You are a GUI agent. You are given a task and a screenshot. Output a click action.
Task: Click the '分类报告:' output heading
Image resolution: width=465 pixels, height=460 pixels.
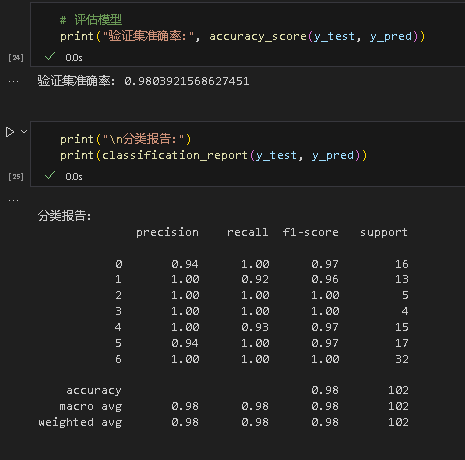pos(64,216)
